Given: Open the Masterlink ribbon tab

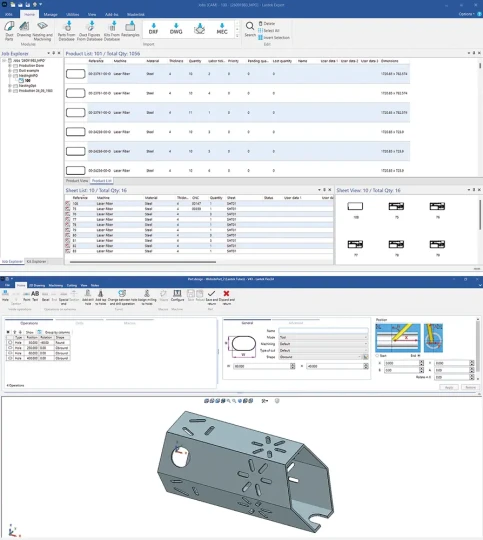Looking at the screenshot, I should point(136,14).
